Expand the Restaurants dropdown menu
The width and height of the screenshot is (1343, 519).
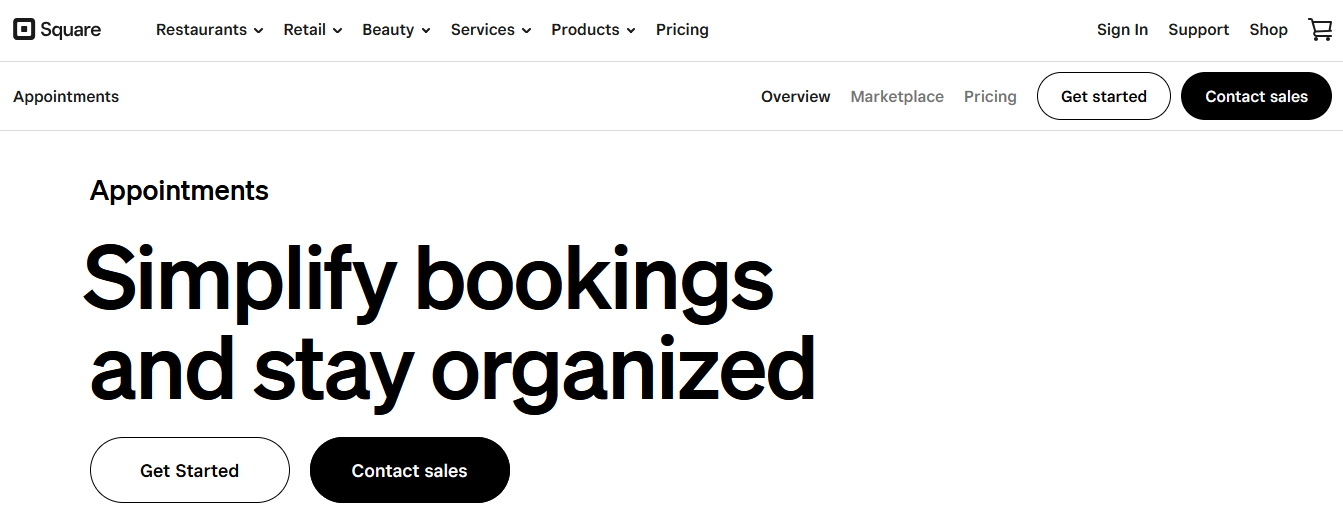coord(210,30)
